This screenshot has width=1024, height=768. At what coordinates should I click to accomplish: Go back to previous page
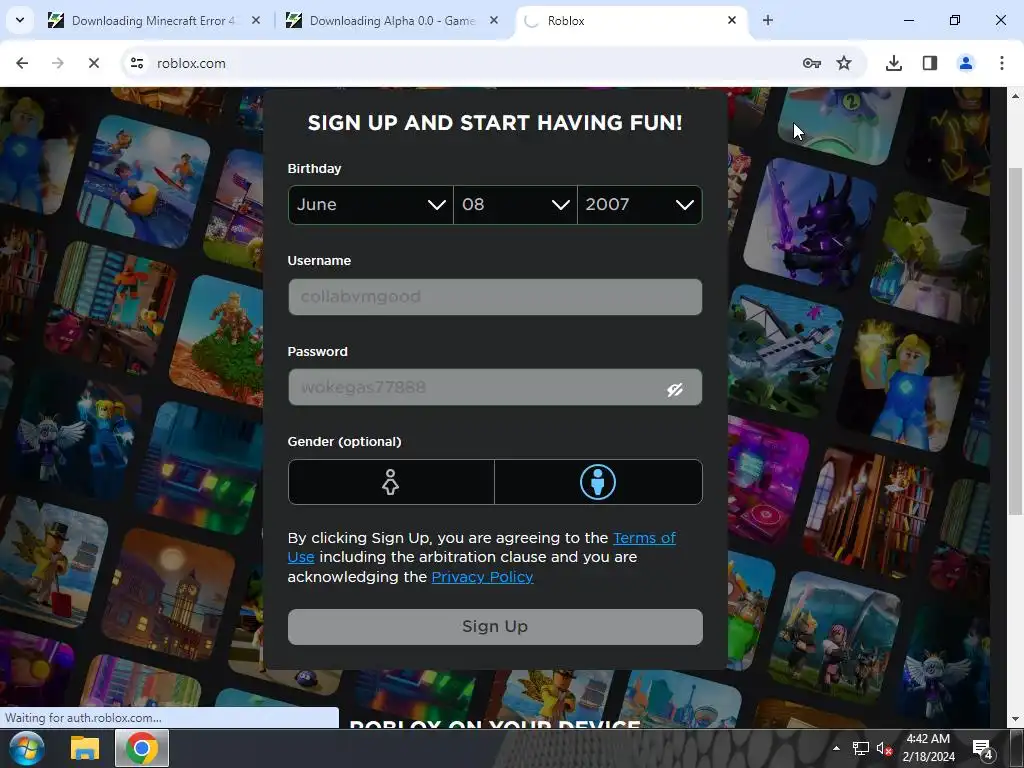pos(22,63)
